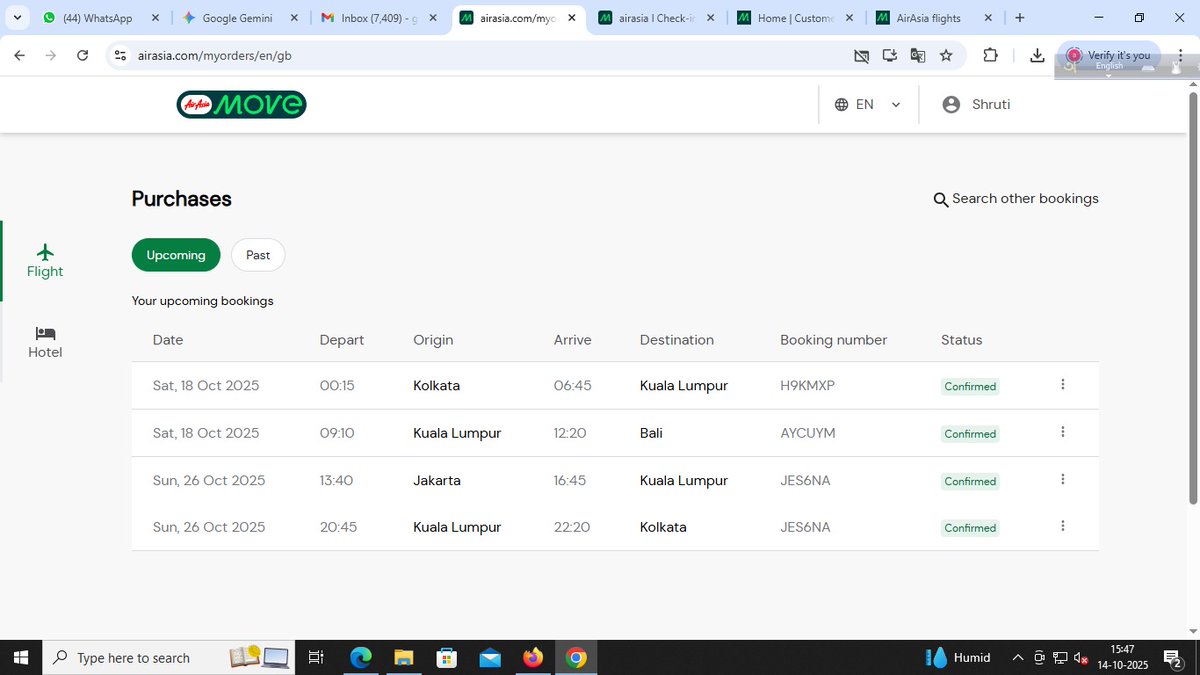
Task: Open a new browser tab
Action: (1019, 18)
